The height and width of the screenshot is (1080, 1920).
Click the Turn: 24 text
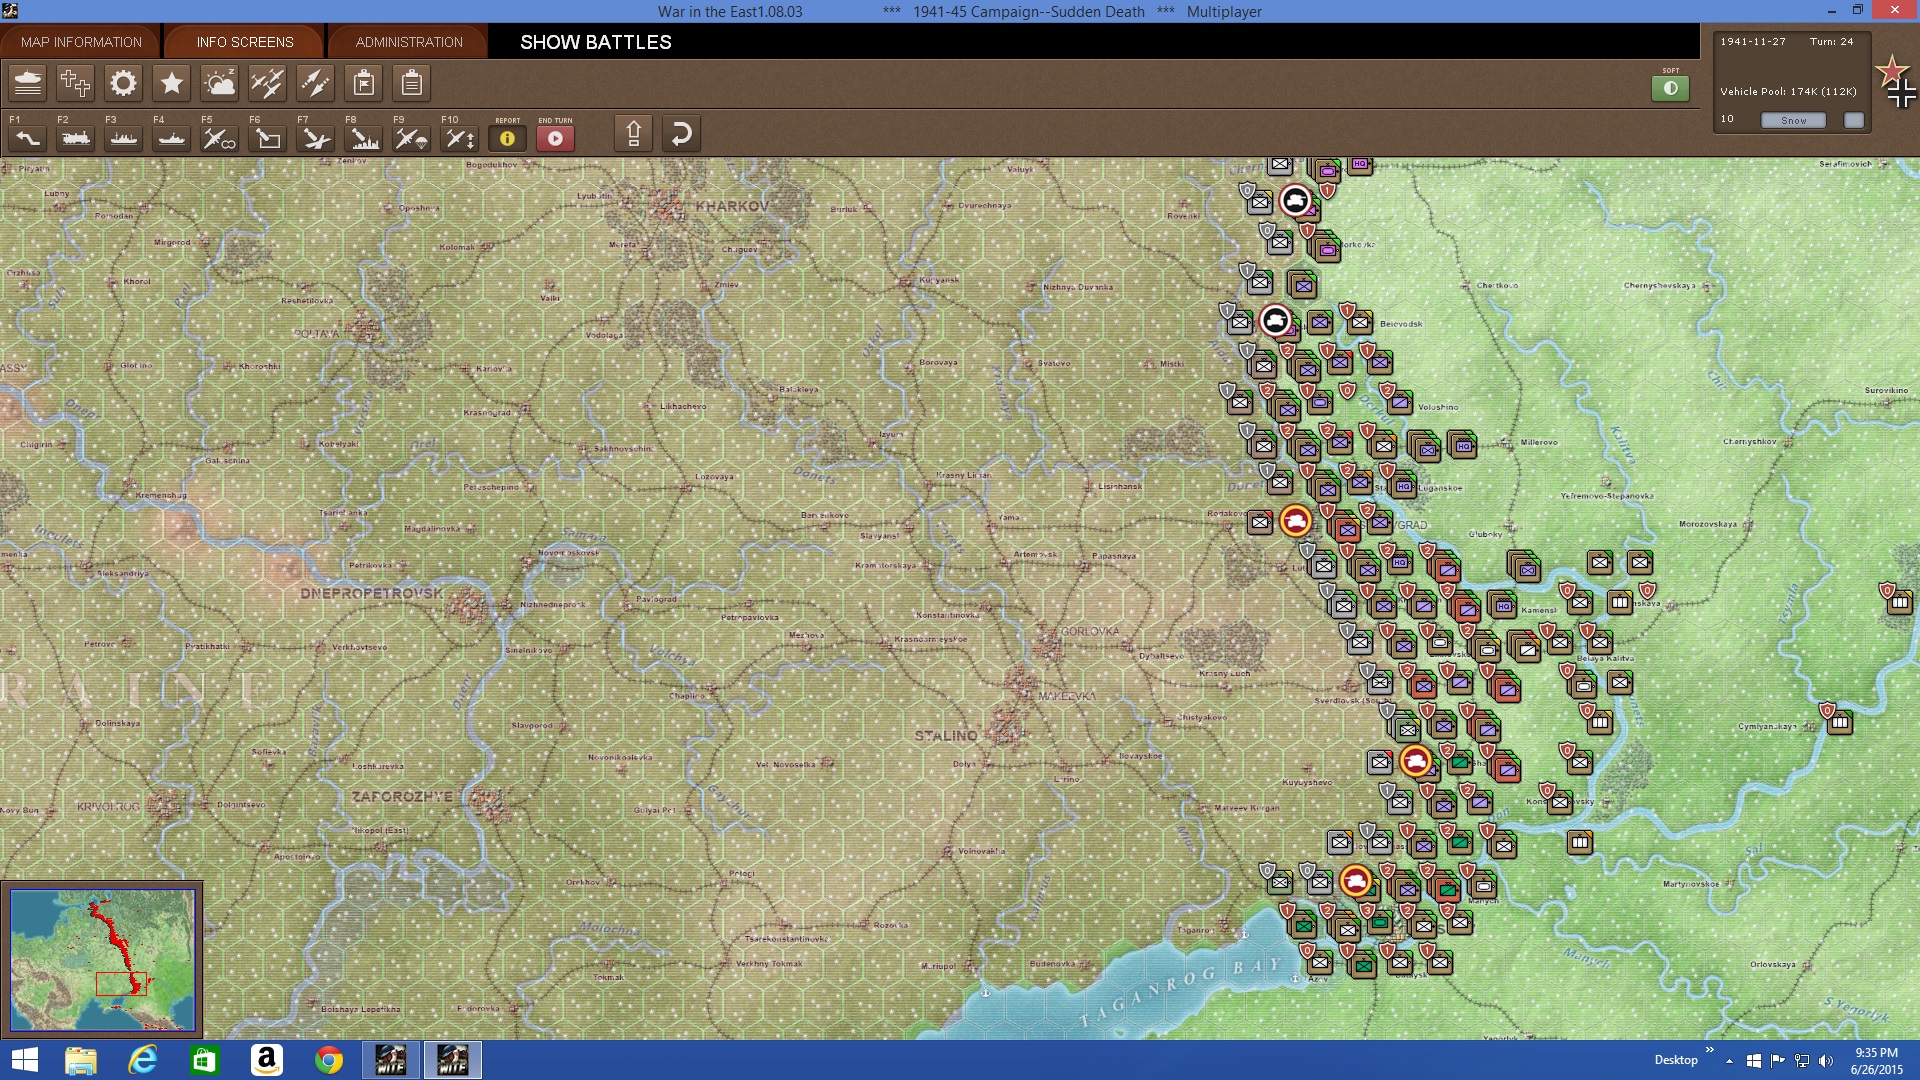[x=1831, y=42]
